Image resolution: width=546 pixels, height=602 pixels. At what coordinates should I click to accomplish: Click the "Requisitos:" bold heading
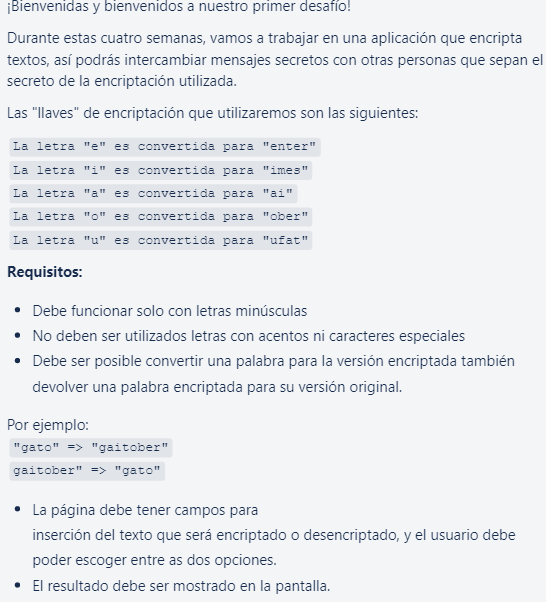[x=45, y=272]
